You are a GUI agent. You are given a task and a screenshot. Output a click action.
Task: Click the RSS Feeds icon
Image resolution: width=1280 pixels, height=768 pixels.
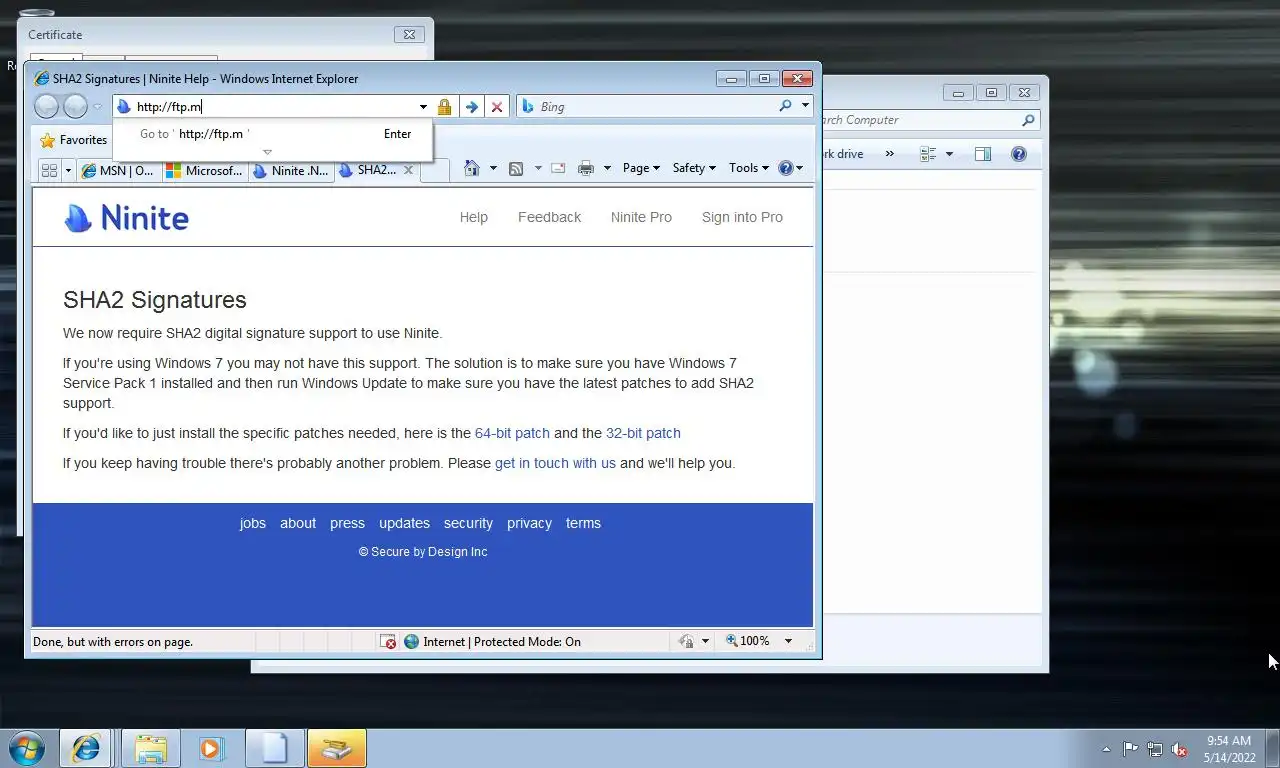point(516,168)
